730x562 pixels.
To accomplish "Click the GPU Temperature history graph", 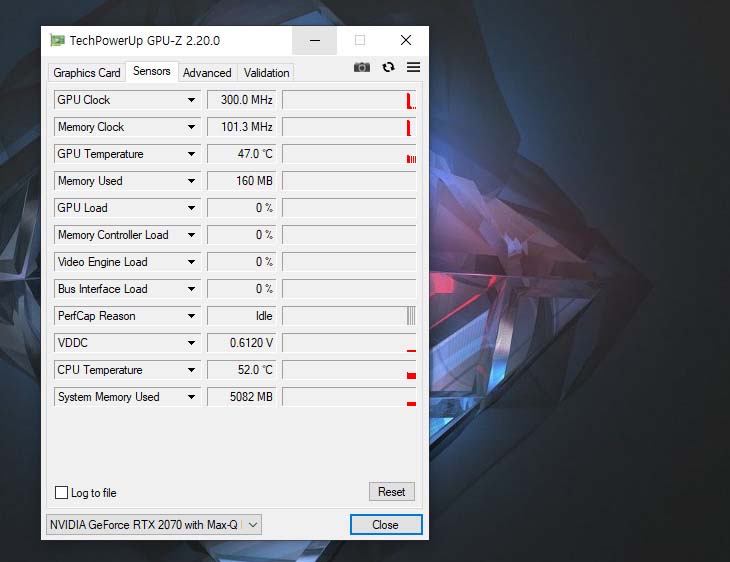I will (349, 154).
